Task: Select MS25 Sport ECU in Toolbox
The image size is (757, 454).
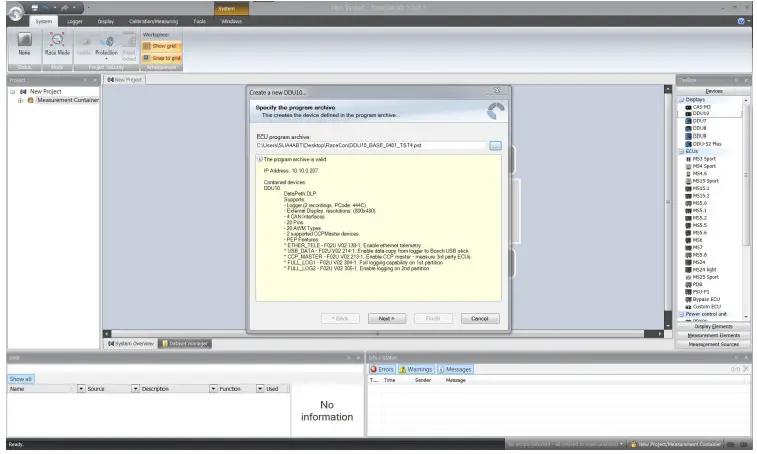Action: (x=702, y=277)
